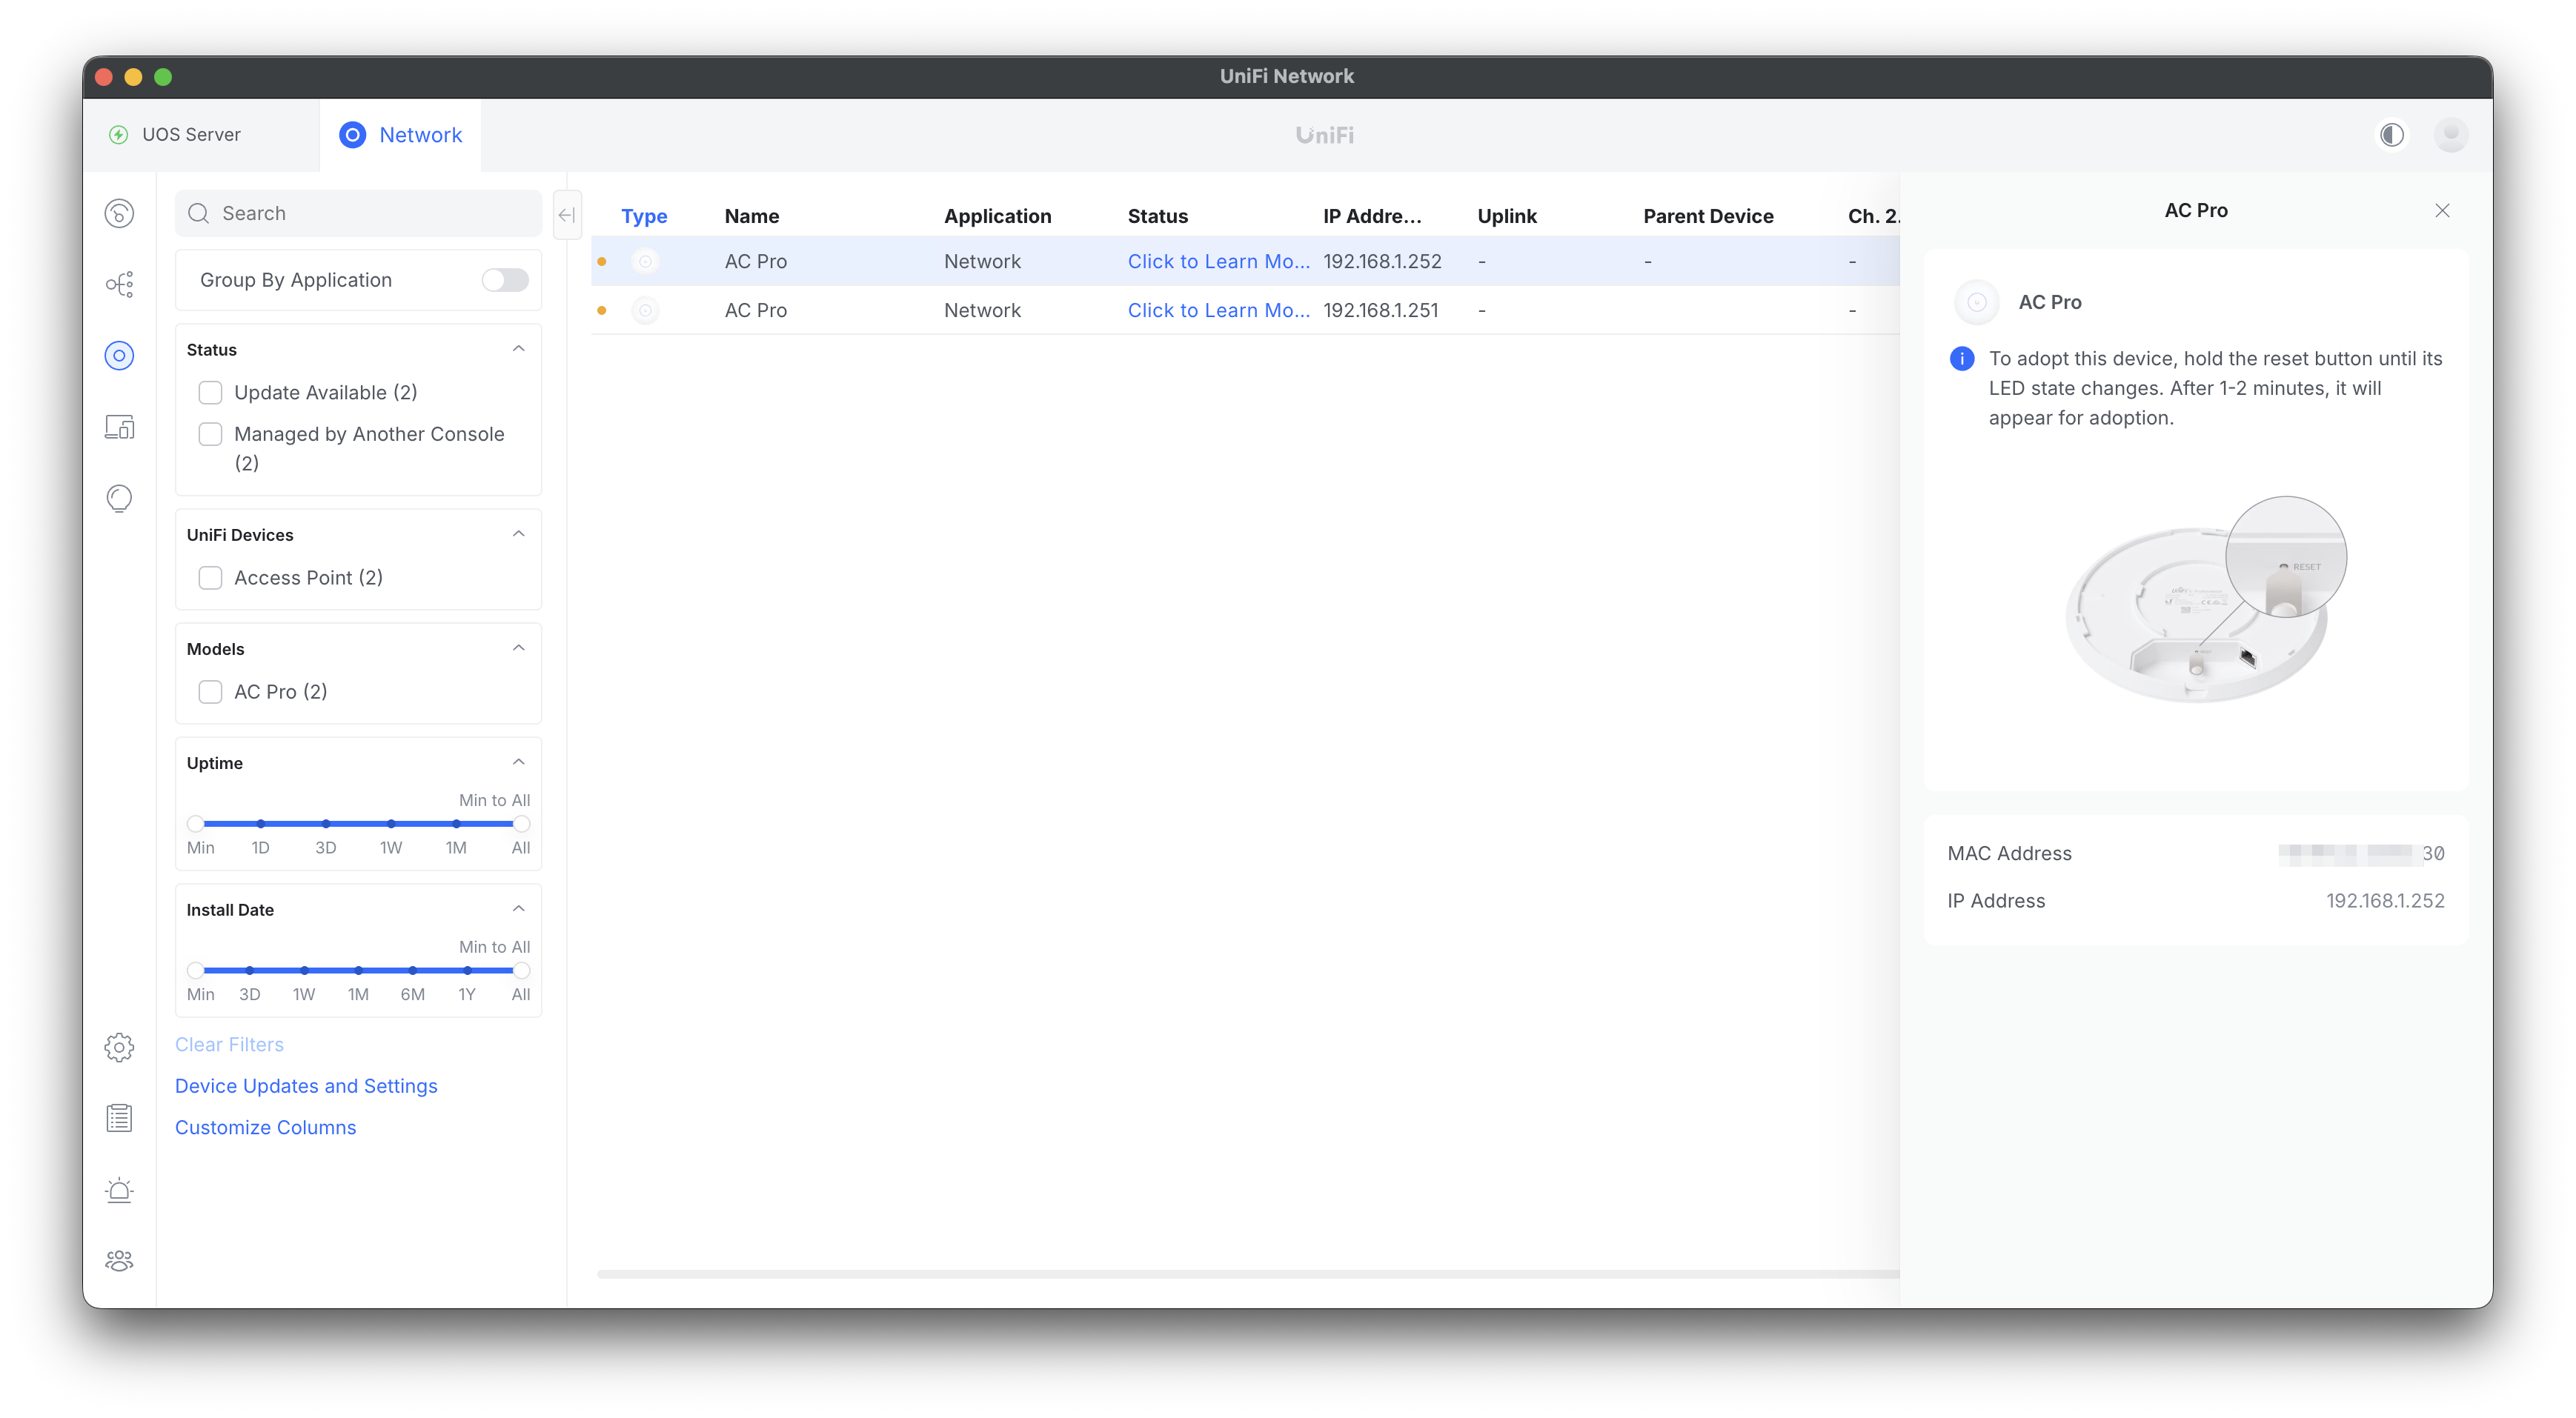This screenshot has width=2576, height=1418.
Task: Open the Client Devices sidebar icon
Action: 119,427
